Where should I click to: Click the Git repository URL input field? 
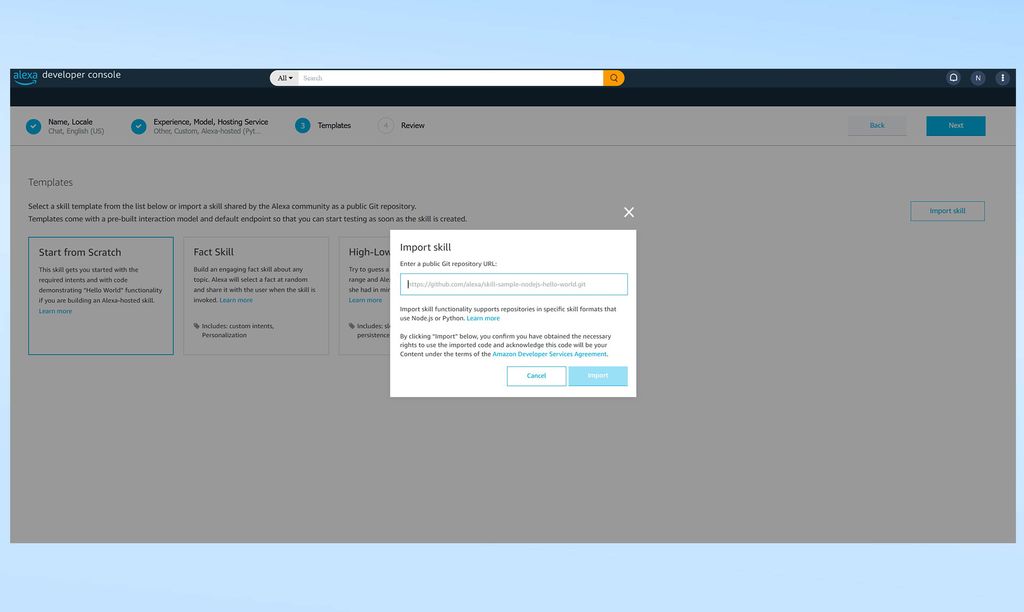513,284
